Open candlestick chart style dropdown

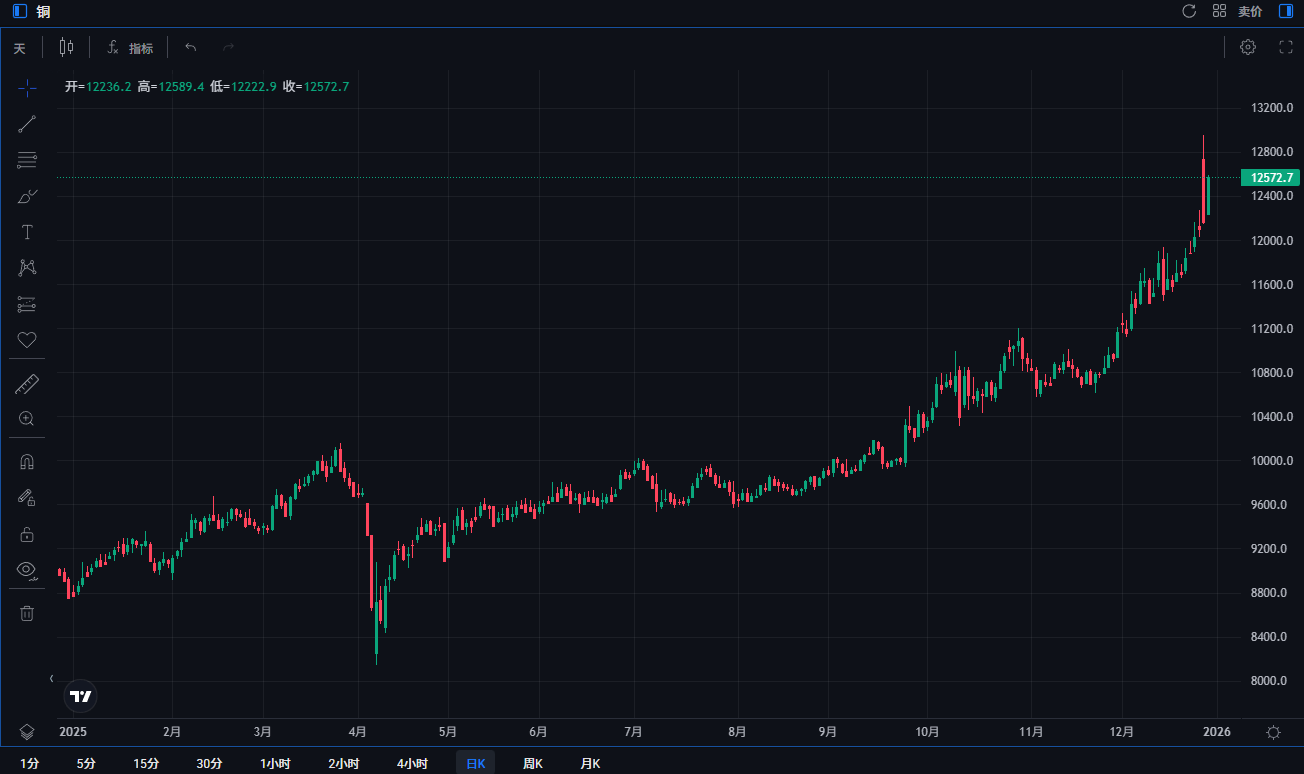click(x=66, y=47)
